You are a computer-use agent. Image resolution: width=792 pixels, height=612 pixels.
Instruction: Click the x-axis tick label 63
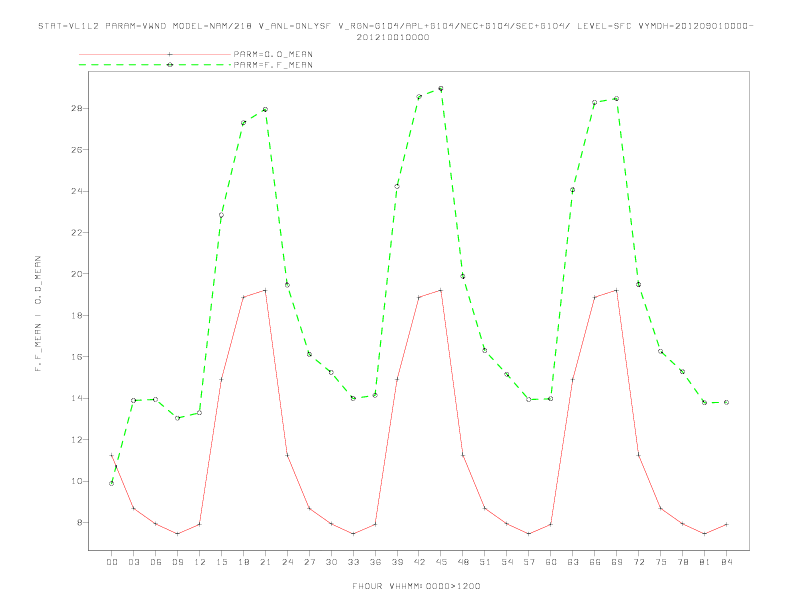coord(573,562)
